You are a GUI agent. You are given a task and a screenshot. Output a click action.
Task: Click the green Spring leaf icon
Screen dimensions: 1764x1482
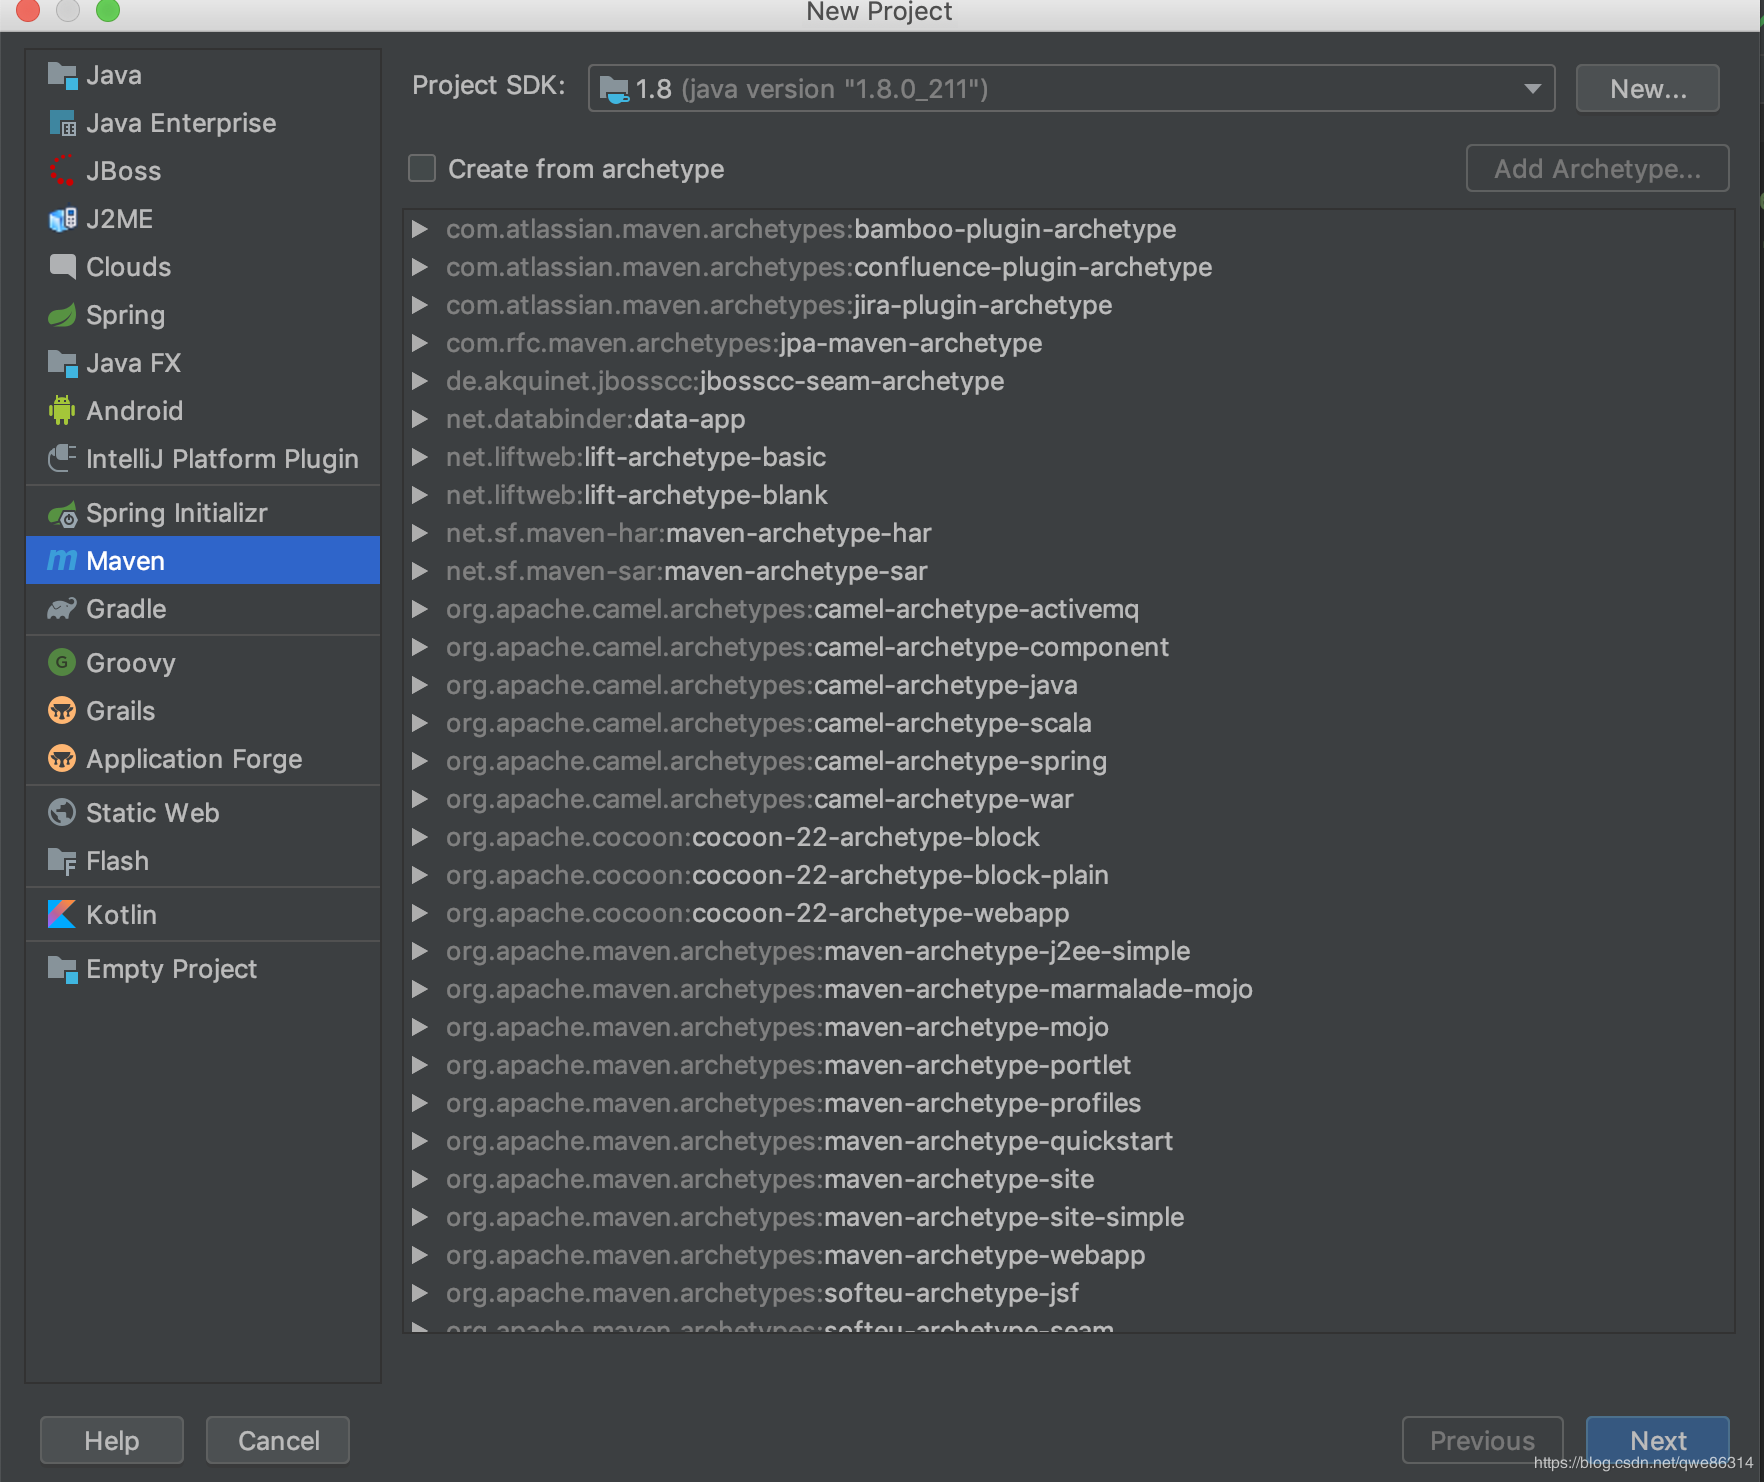pyautogui.click(x=62, y=315)
